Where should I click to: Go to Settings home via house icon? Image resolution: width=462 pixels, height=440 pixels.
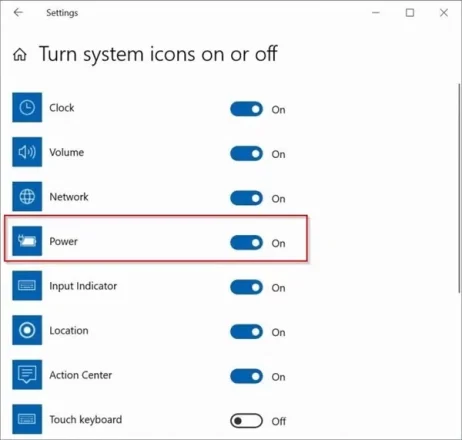point(20,54)
